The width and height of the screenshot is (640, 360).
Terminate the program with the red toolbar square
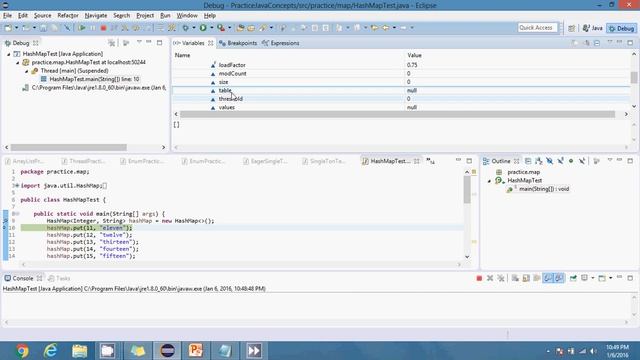pyautogui.click(x=103, y=28)
